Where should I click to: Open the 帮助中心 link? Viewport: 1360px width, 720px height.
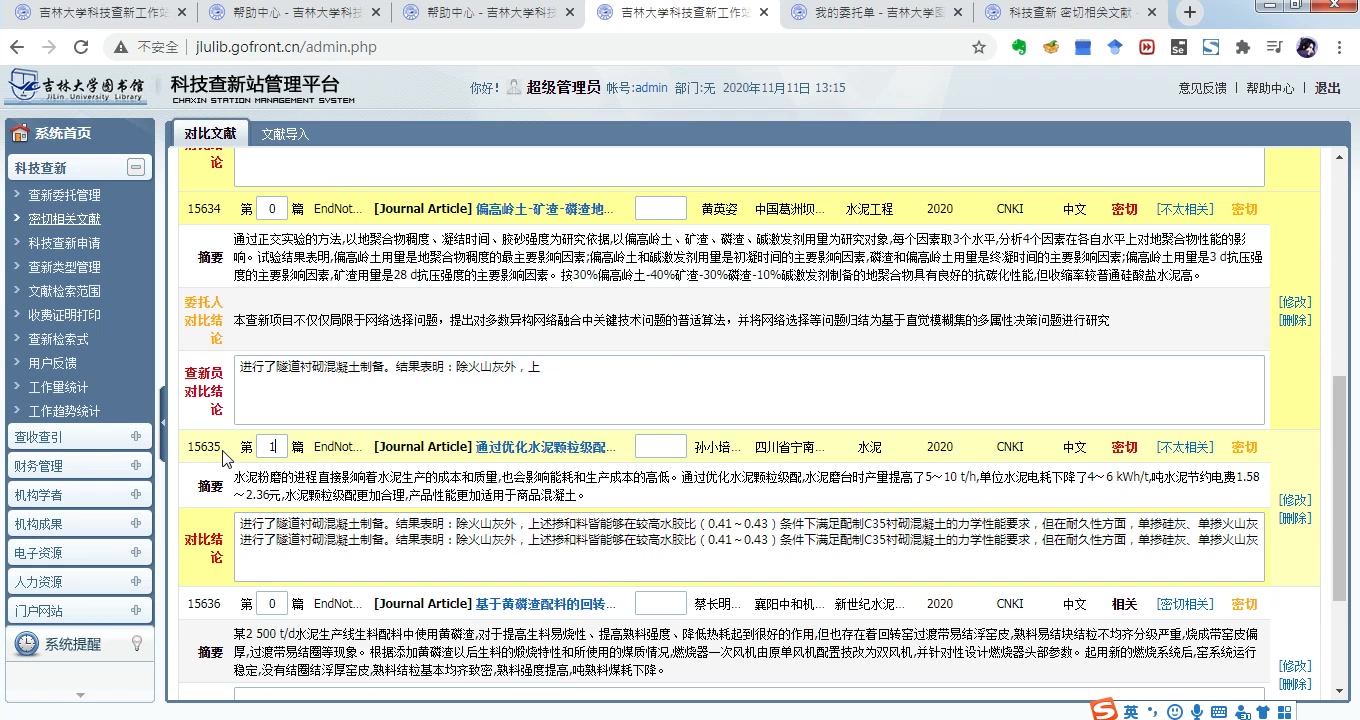(1270, 88)
